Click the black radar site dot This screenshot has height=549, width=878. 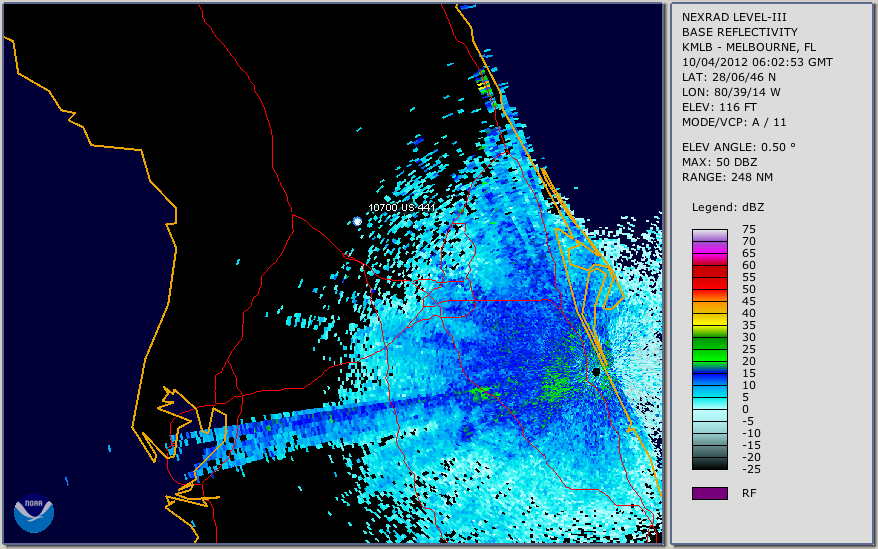[596, 371]
